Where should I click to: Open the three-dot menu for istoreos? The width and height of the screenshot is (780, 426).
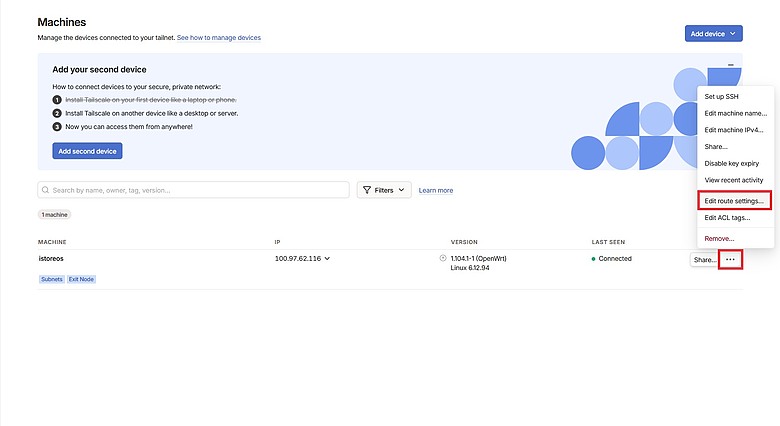(x=730, y=259)
